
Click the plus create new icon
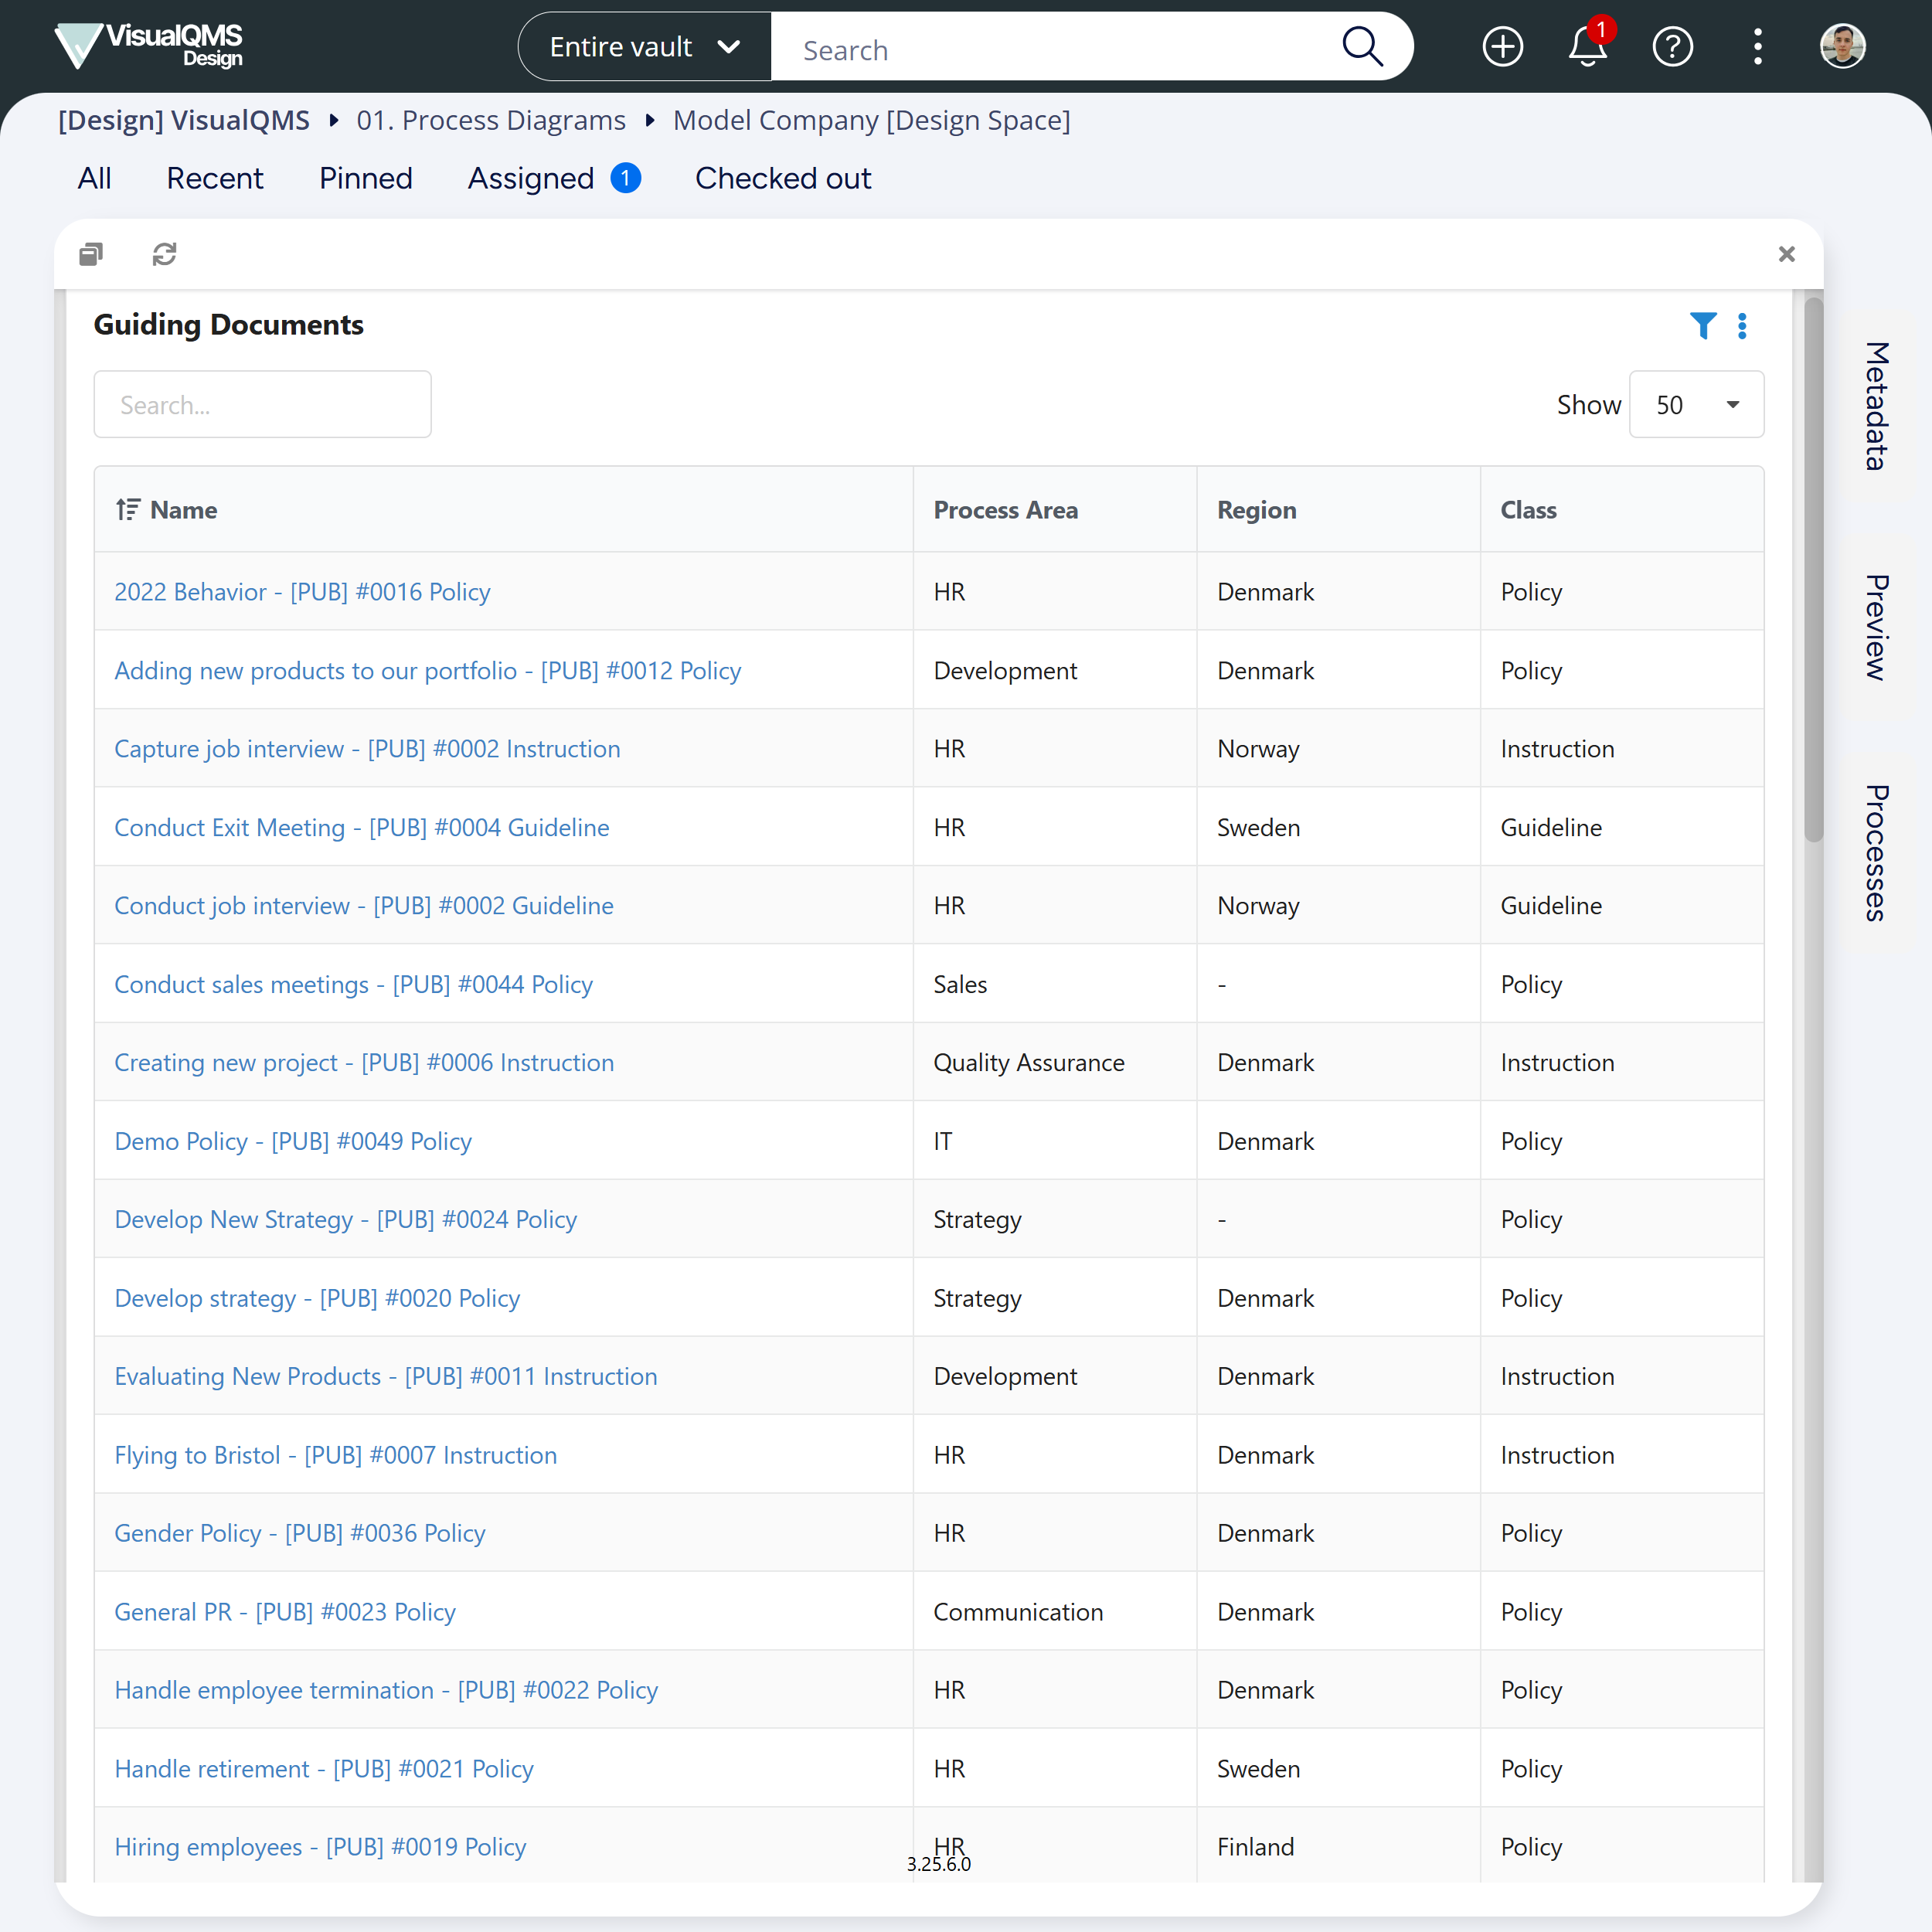(1502, 46)
